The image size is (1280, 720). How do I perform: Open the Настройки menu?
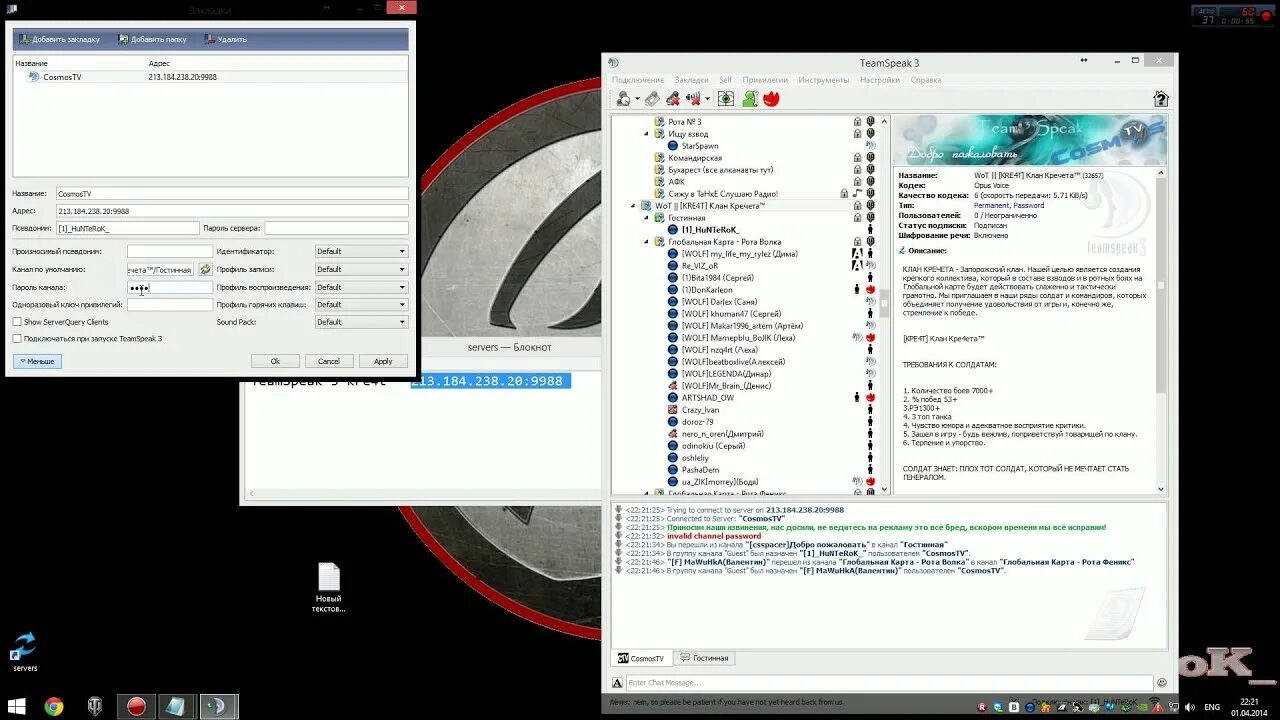tap(880, 80)
